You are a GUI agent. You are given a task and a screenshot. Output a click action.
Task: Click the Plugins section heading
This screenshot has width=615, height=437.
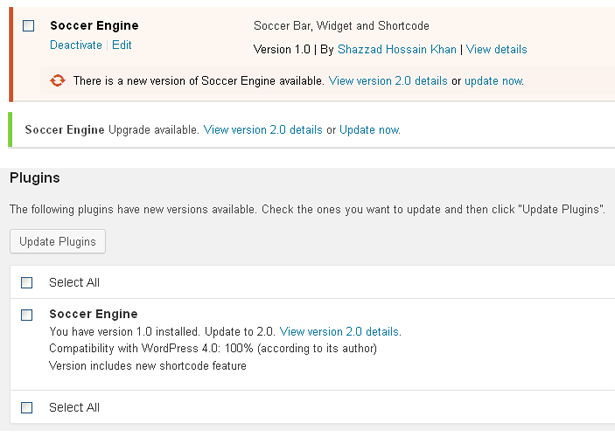click(x=35, y=178)
